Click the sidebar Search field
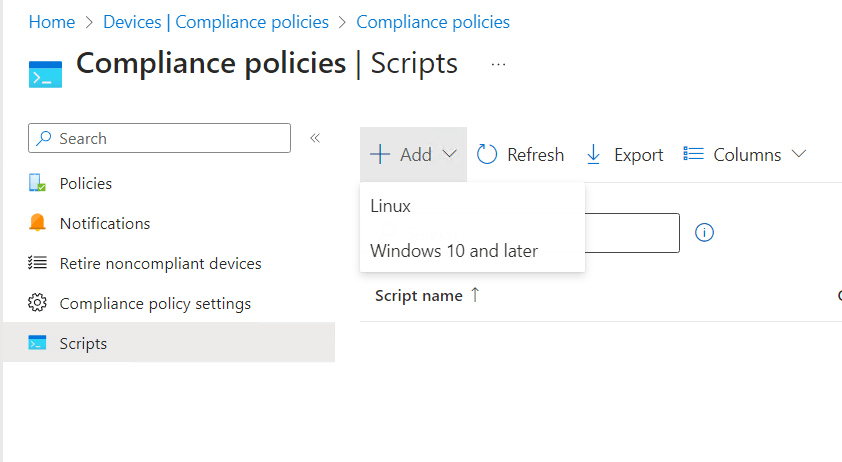The width and height of the screenshot is (842, 462). pos(159,138)
